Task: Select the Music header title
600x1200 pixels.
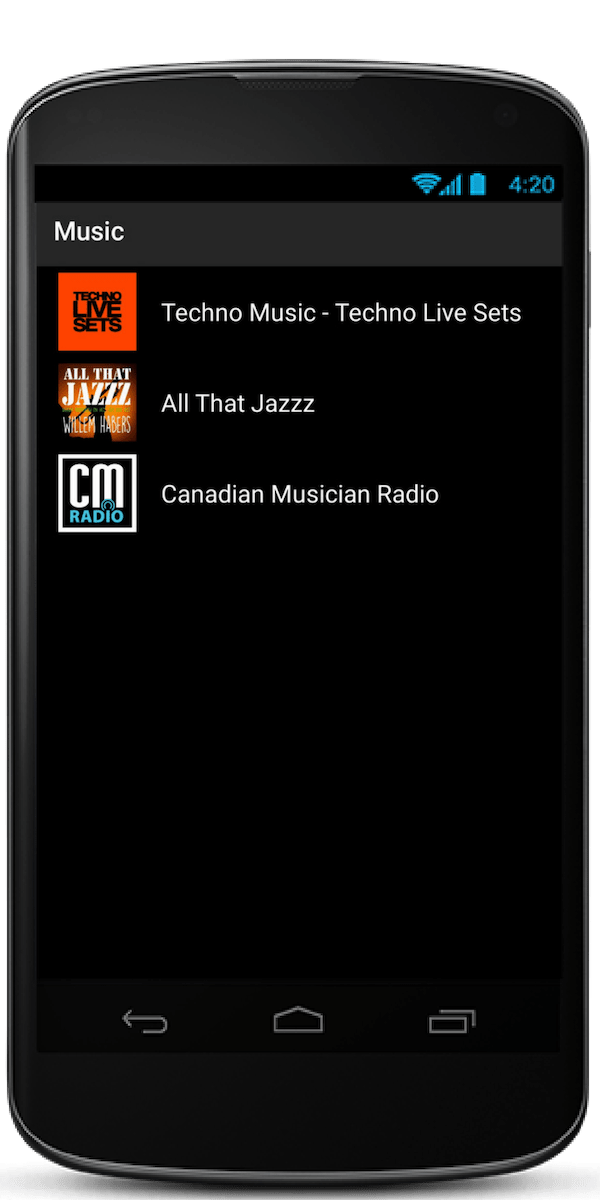Action: [x=89, y=232]
